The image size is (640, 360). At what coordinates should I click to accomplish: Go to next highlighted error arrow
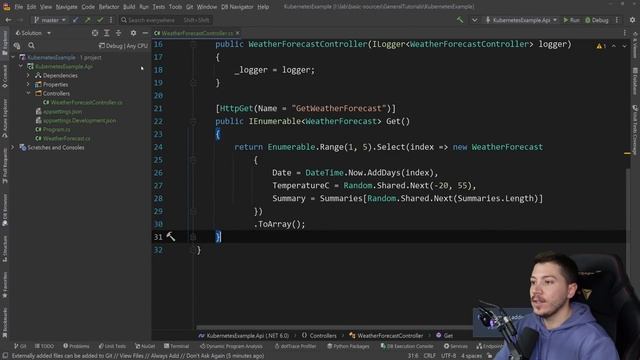624,46
